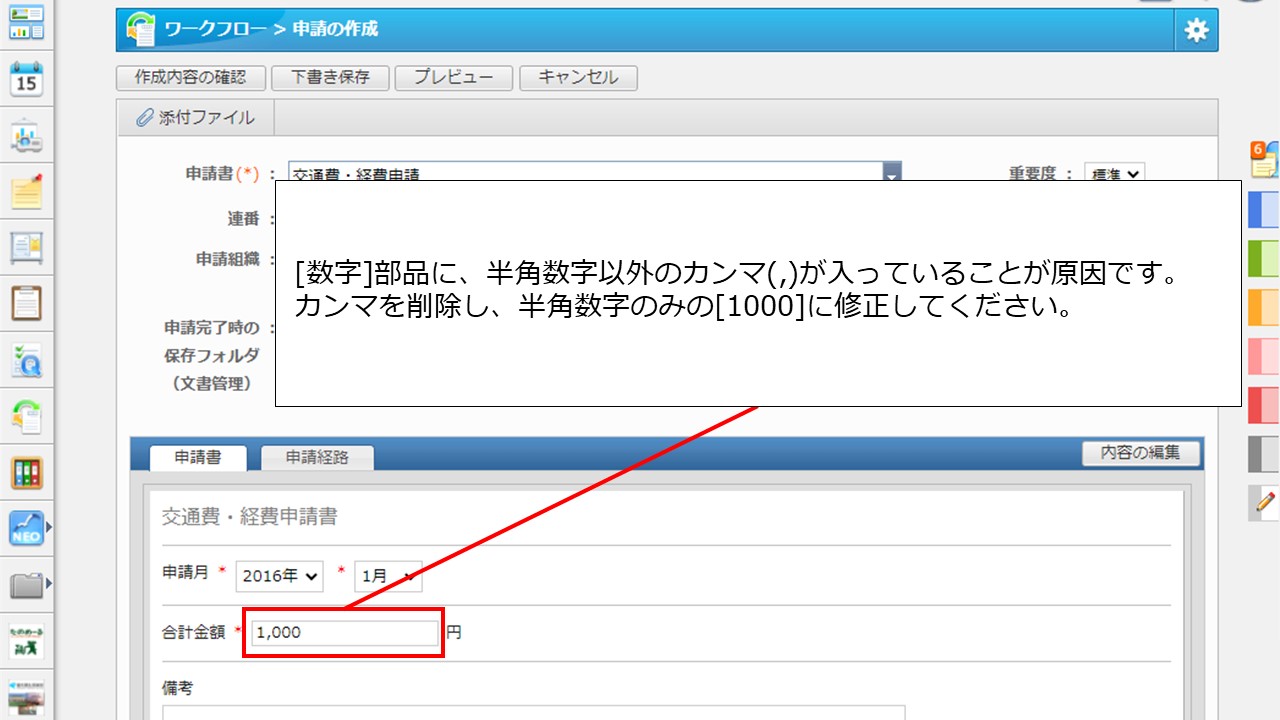This screenshot has width=1280, height=720.
Task: Open the workflow icon in sidebar
Action: pos(27,416)
